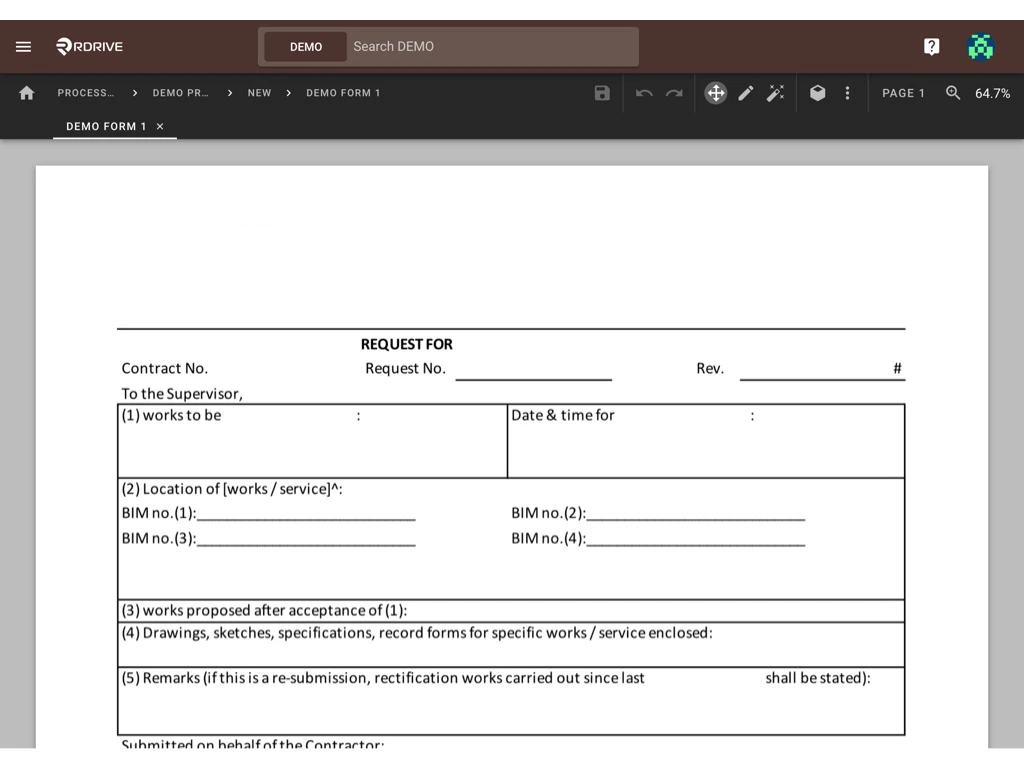Activate the magic wand tool
Screen dimensions: 1024x768
(776, 93)
